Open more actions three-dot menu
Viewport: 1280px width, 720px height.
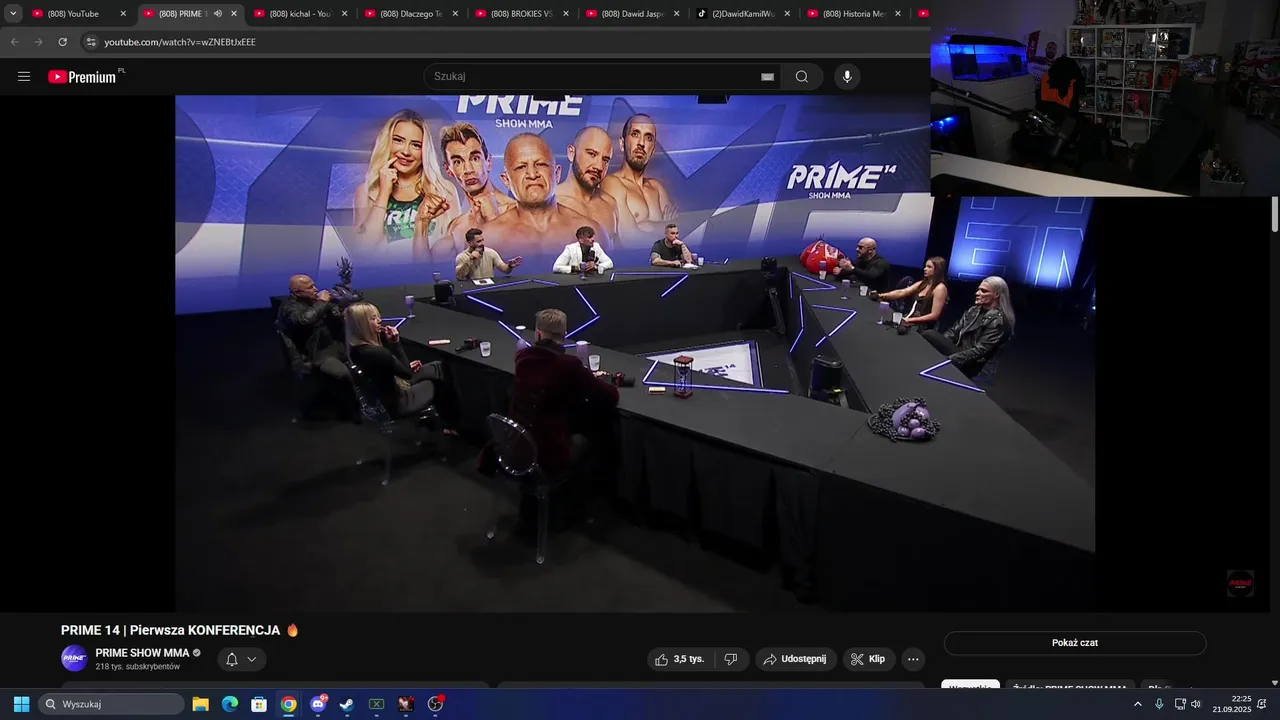click(912, 659)
